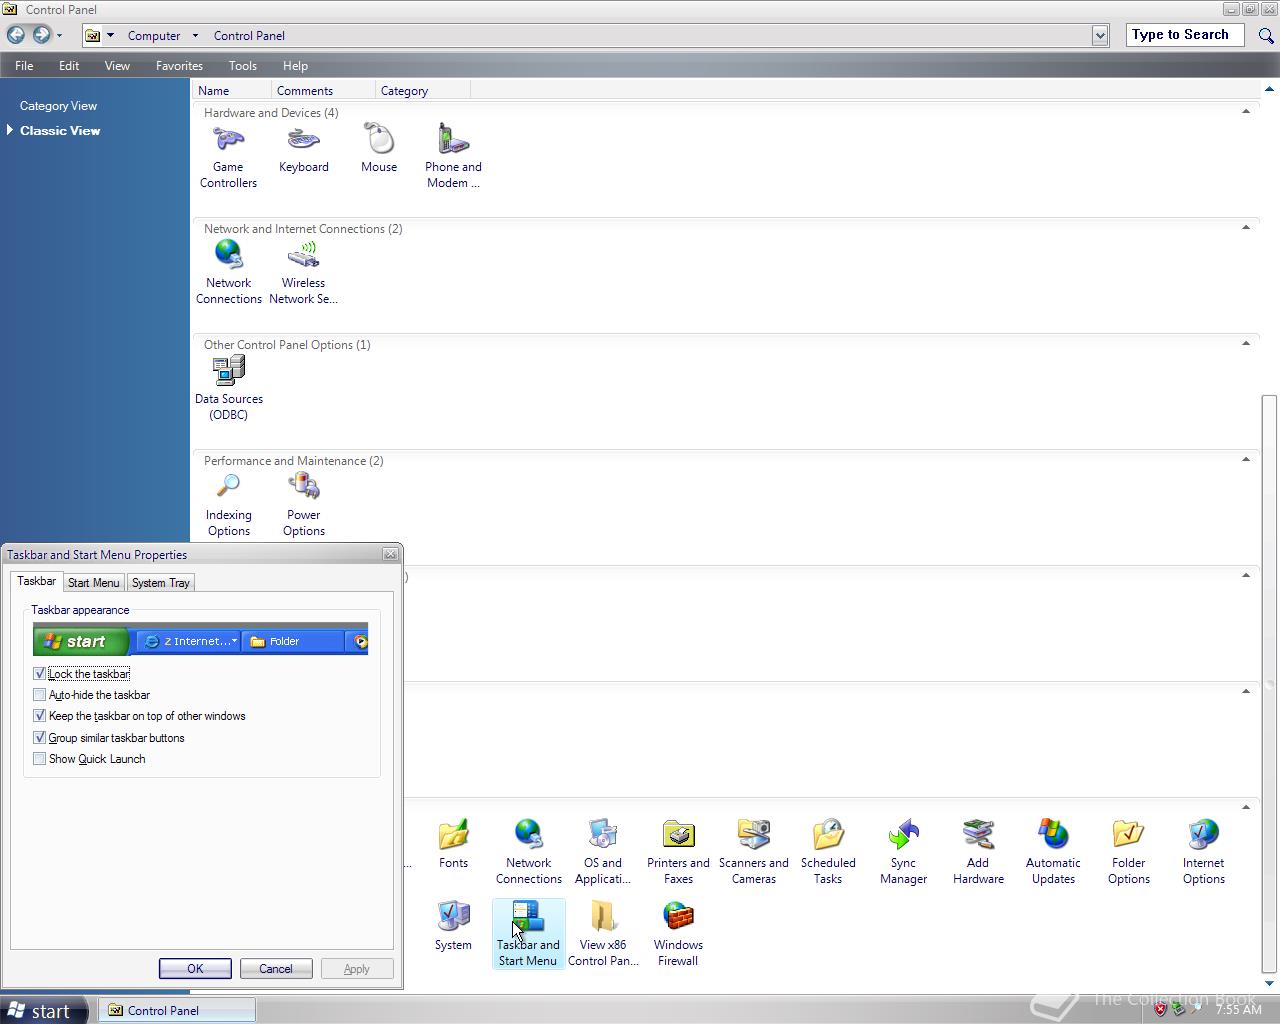Close the Taskbar and Start Menu Properties dialog
This screenshot has height=1024, width=1280.
tap(390, 554)
